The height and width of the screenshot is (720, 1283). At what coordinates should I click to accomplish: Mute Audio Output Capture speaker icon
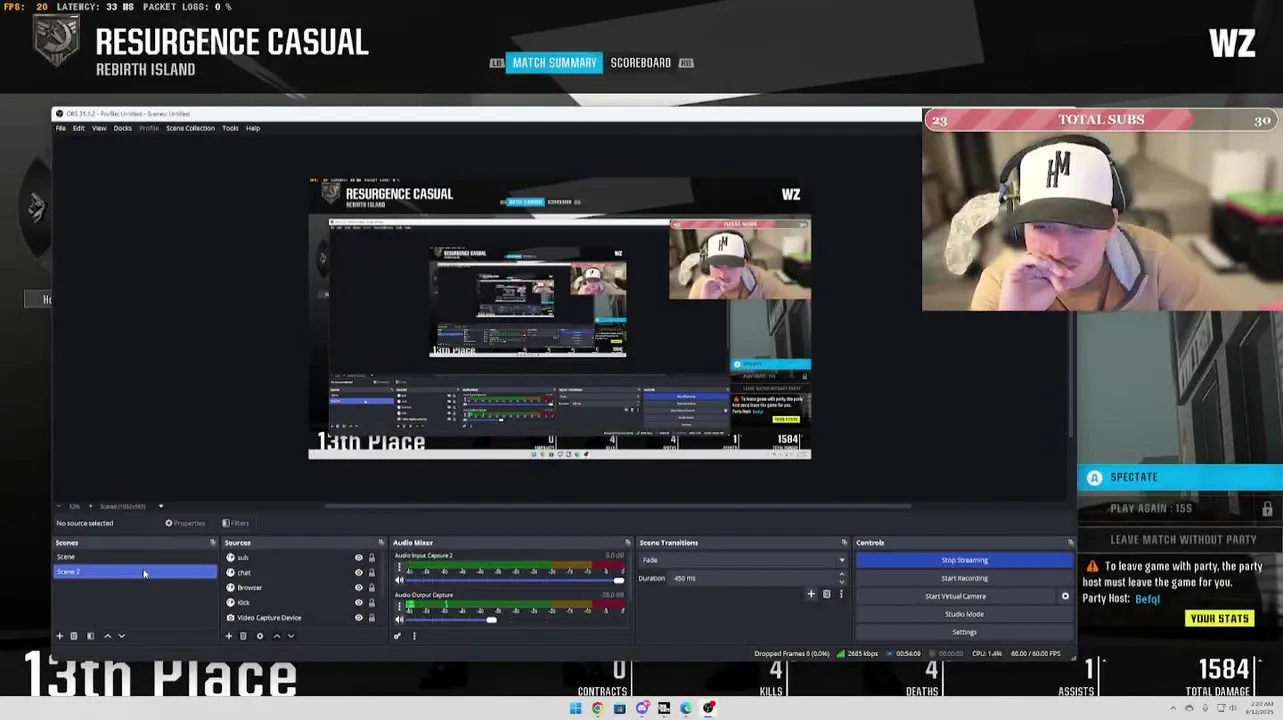pyautogui.click(x=400, y=620)
